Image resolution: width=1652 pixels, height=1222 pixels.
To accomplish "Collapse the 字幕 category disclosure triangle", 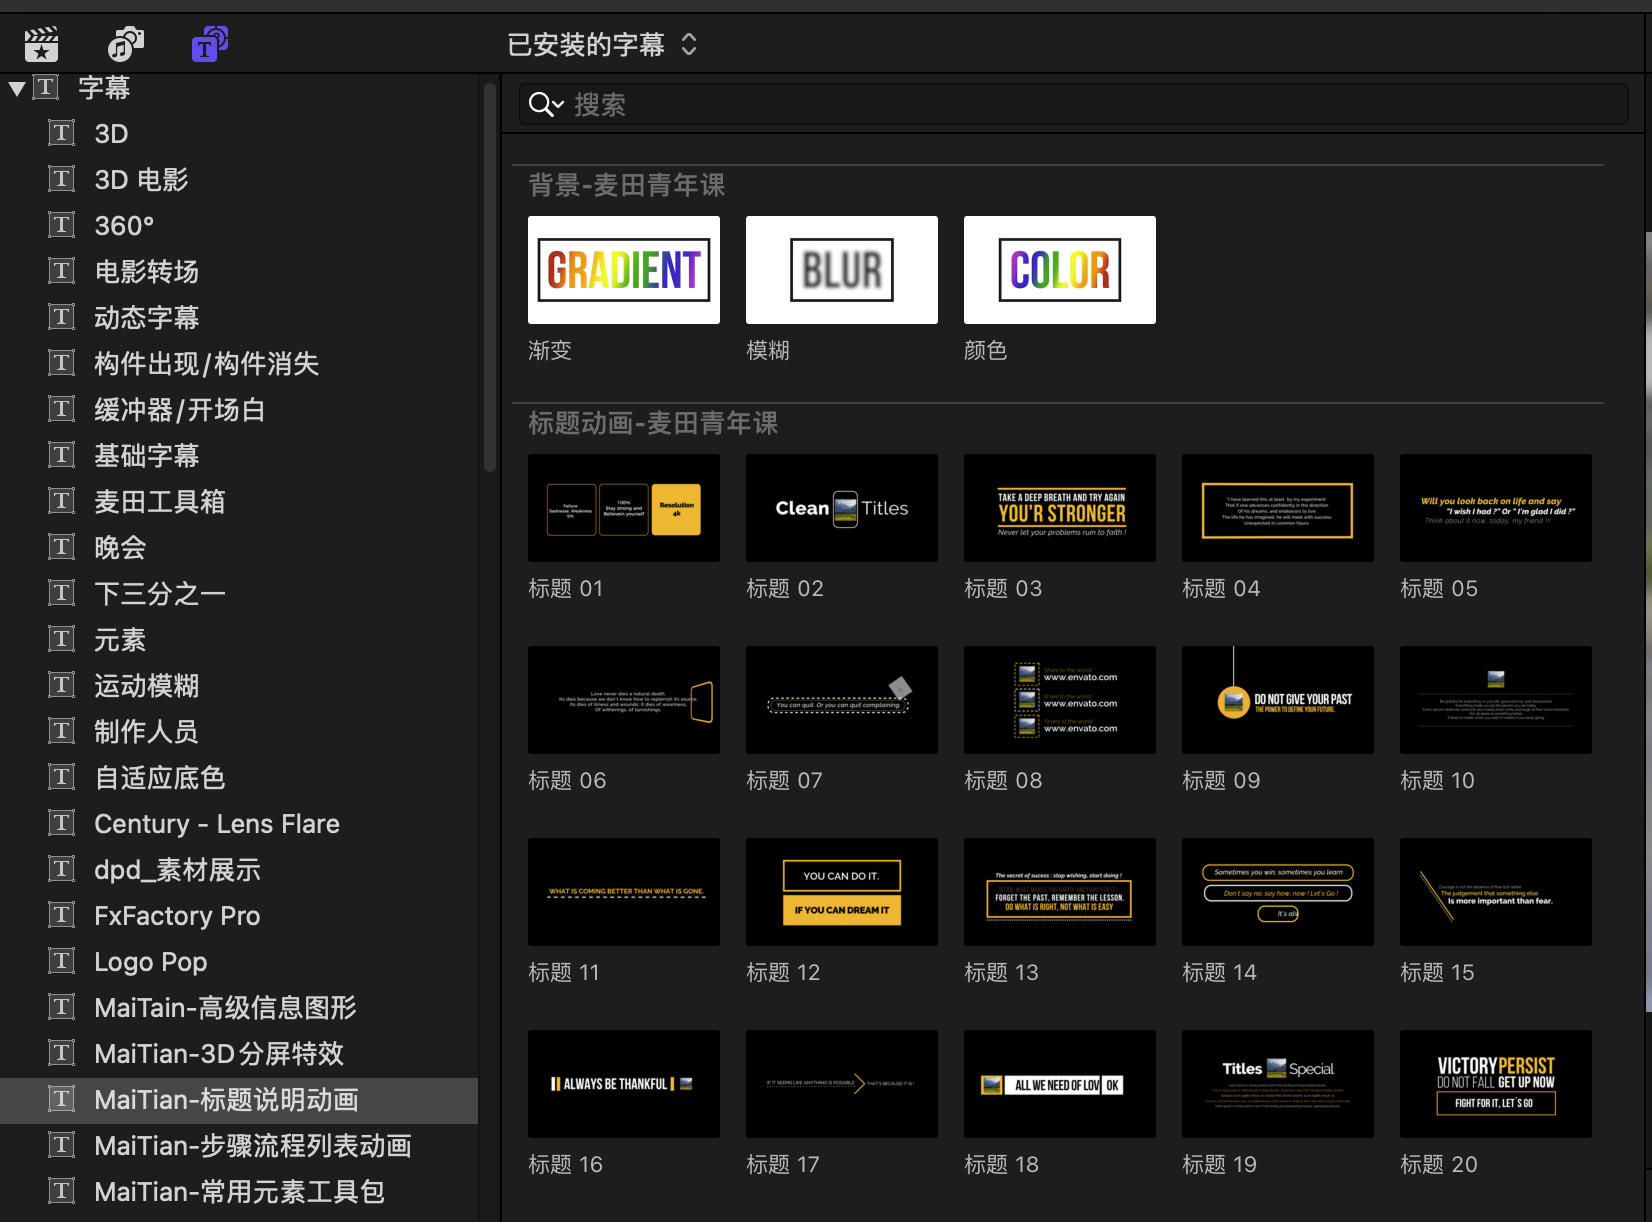I will 16,88.
